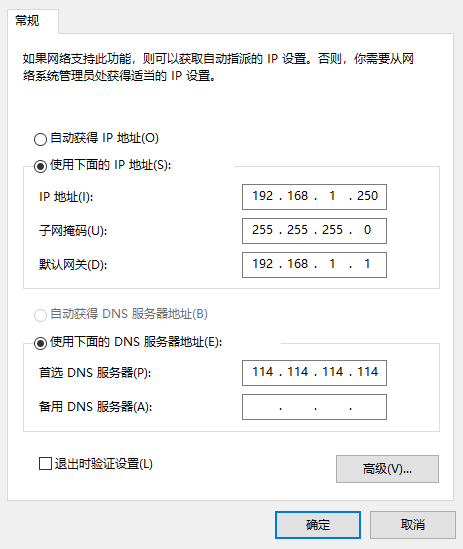Click the 首选 DNS 服务器(P) label
Image resolution: width=463 pixels, height=549 pixels.
pyautogui.click(x=95, y=373)
